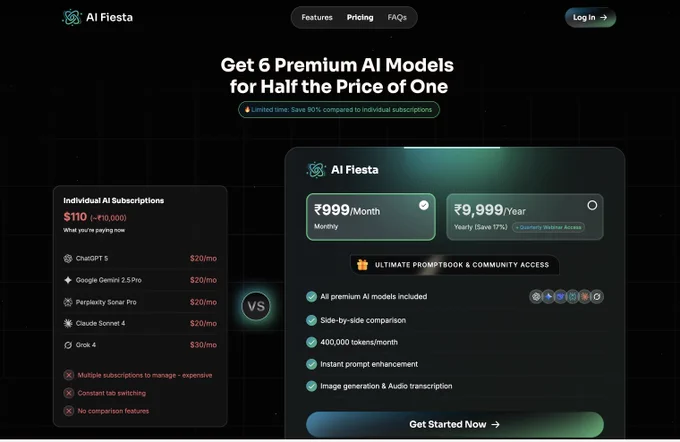
Task: Open the FAQs menu item
Action: [397, 17]
